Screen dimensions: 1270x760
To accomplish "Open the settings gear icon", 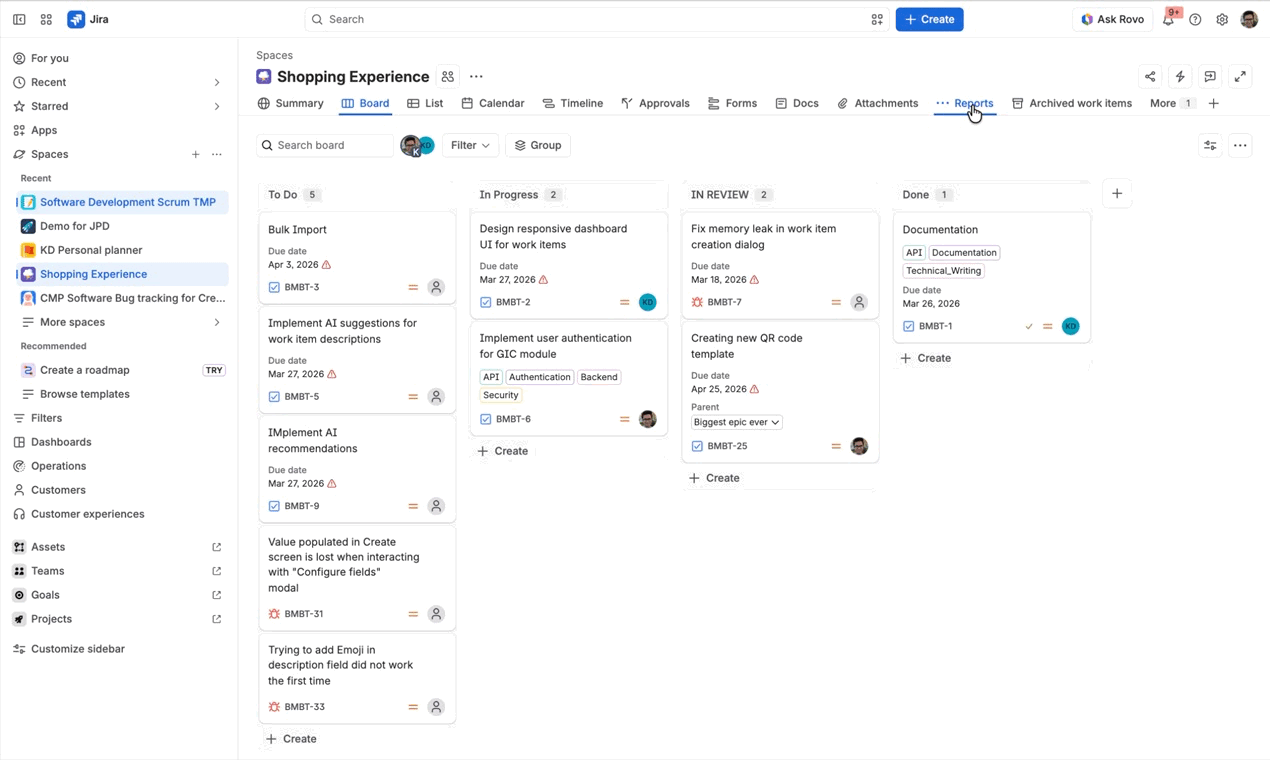I will point(1222,19).
